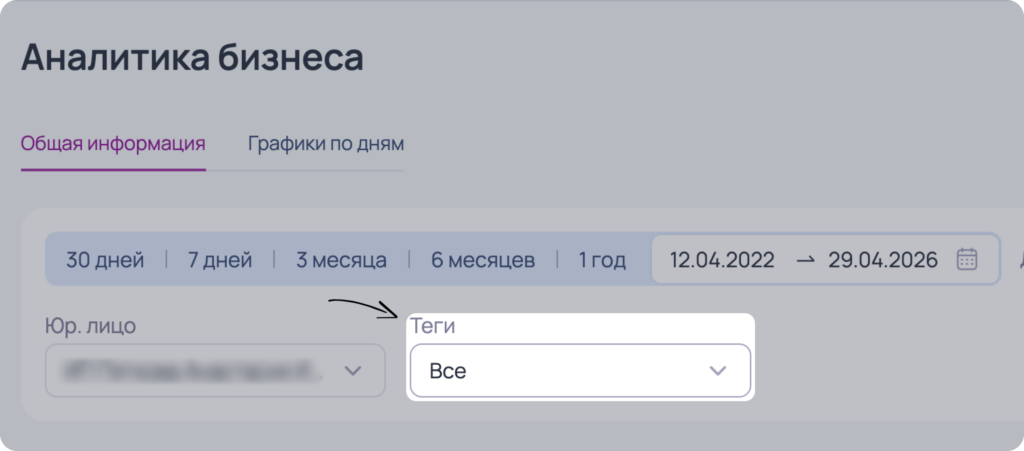Click the Юр. лицо field label
1024x451 pixels.
click(x=91, y=326)
